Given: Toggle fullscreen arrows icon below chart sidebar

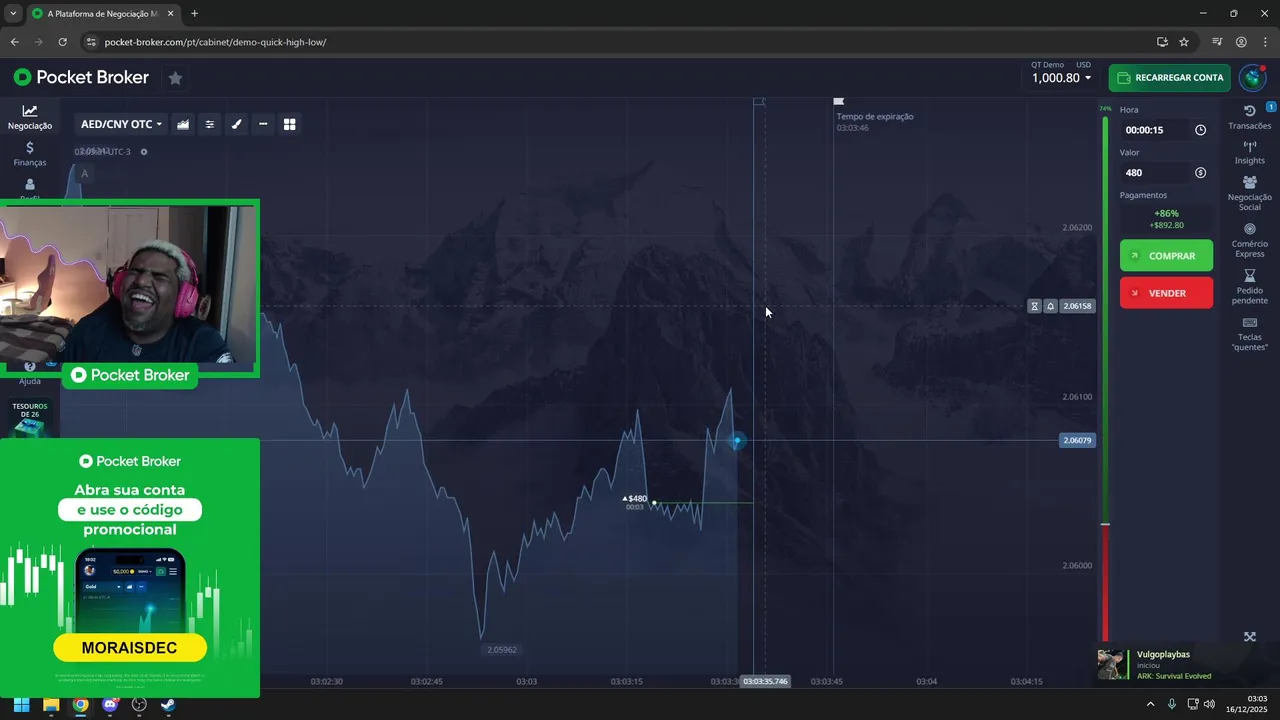Looking at the screenshot, I should pos(1250,637).
